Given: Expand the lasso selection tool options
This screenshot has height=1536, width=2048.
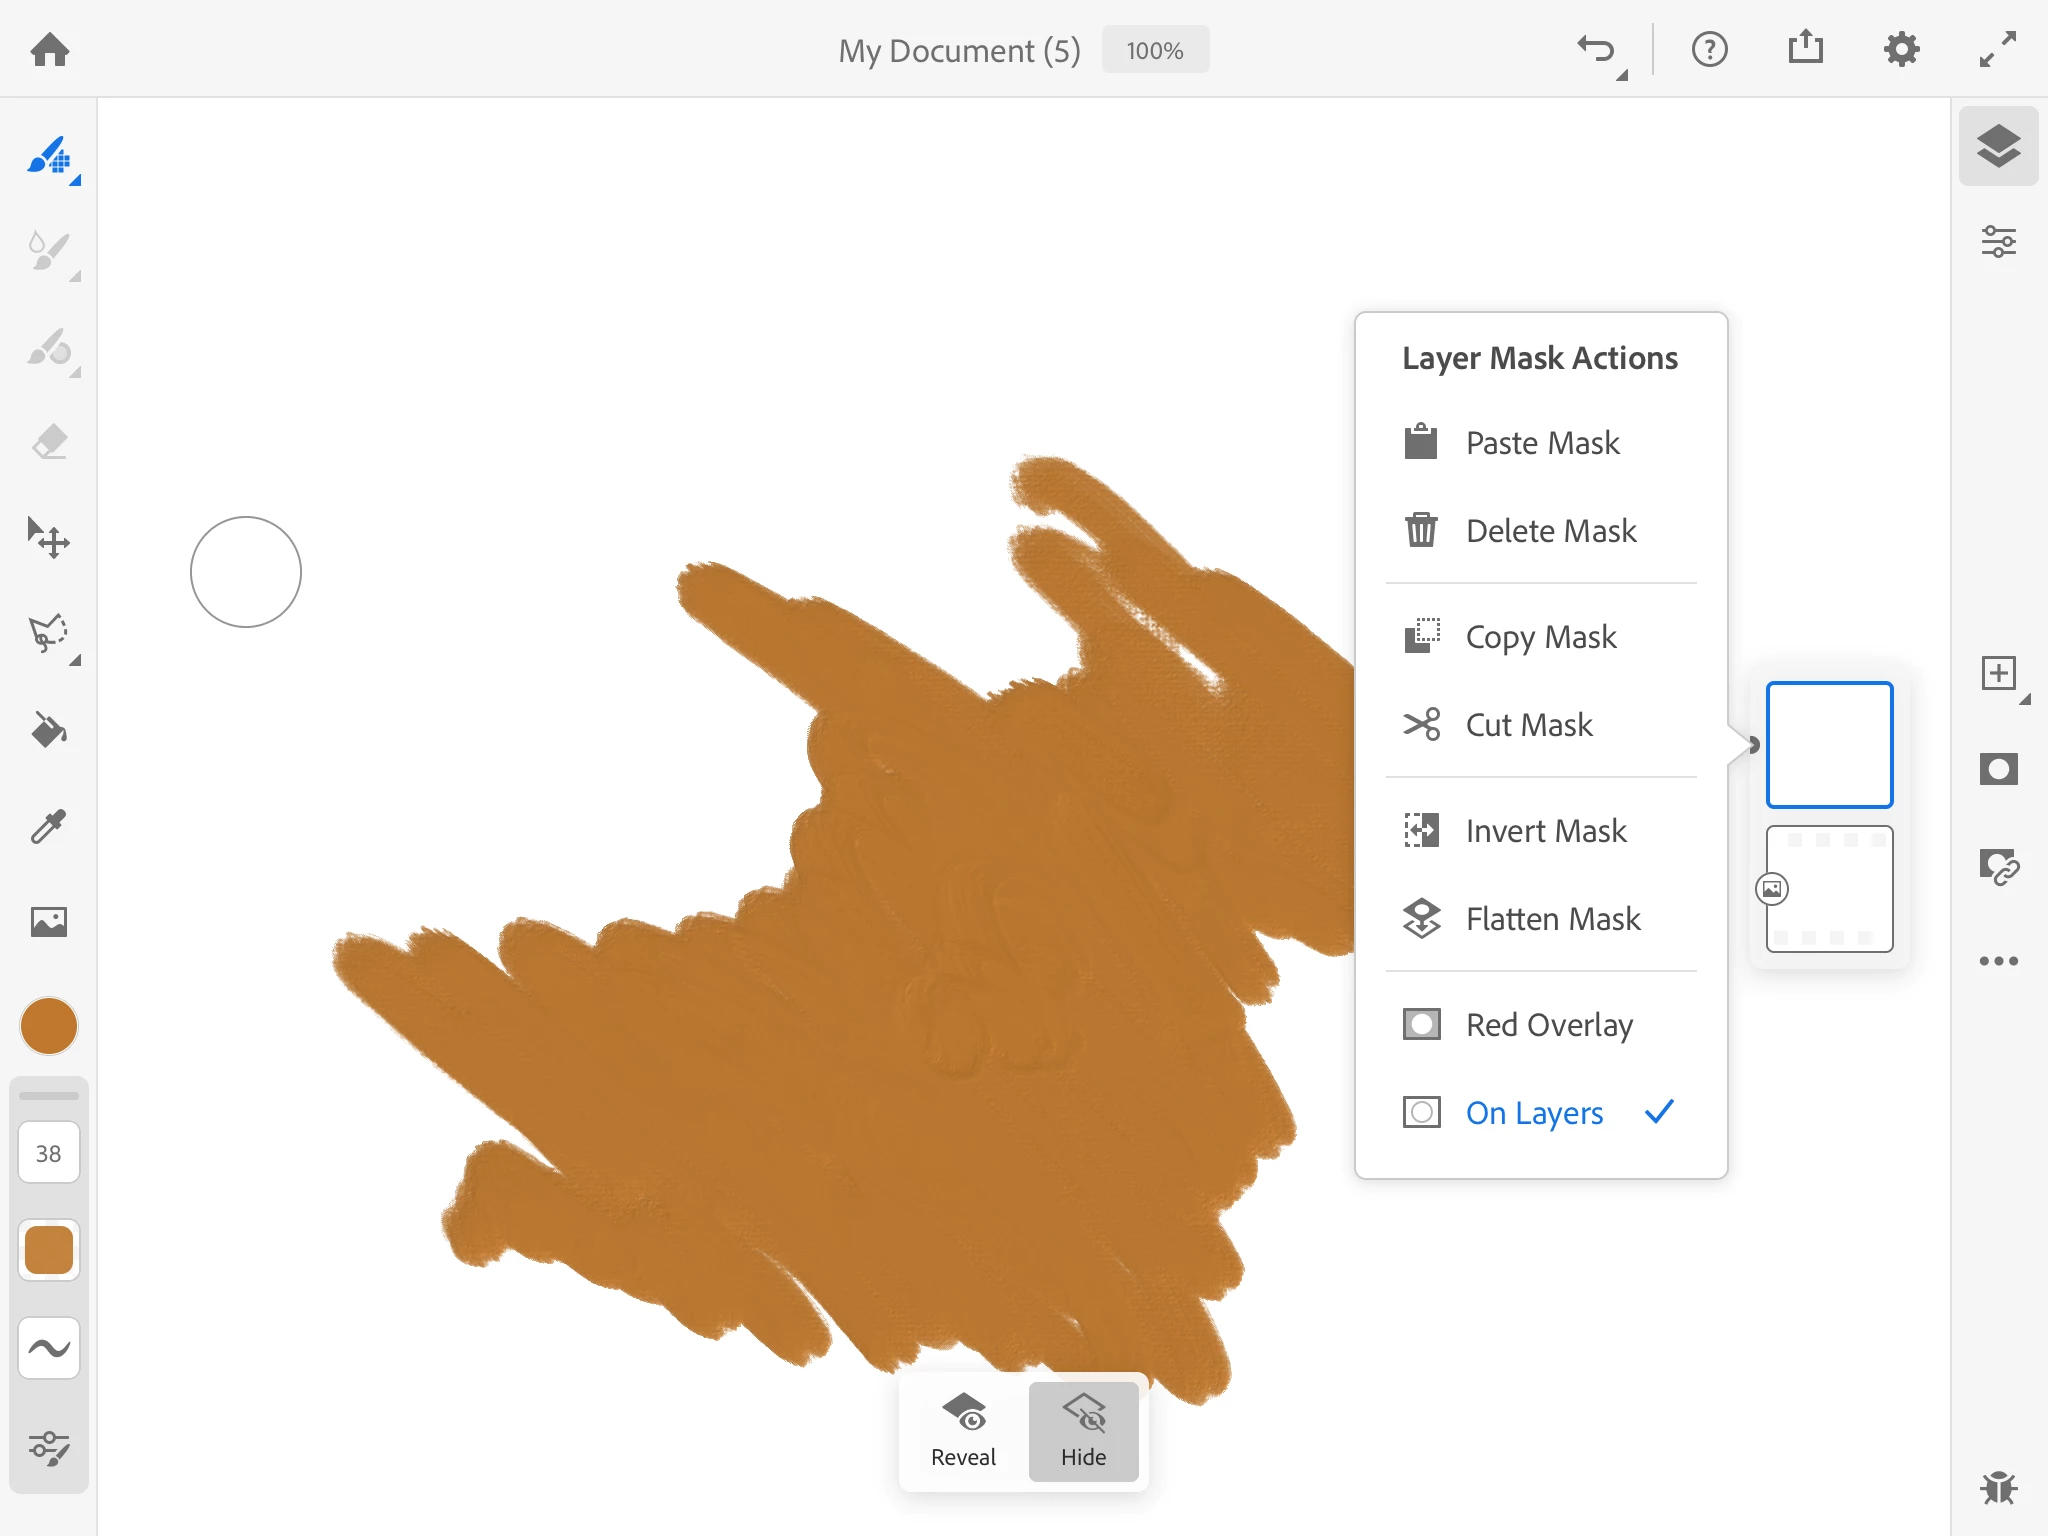Looking at the screenshot, I should pos(74,660).
